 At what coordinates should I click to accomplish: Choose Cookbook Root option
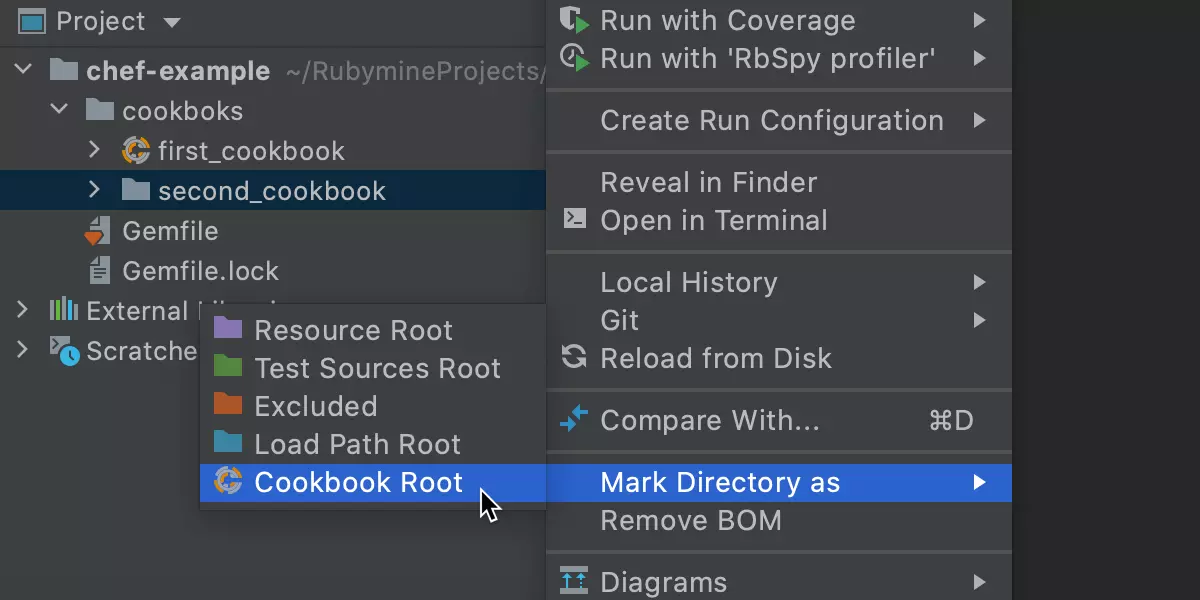tap(373, 482)
